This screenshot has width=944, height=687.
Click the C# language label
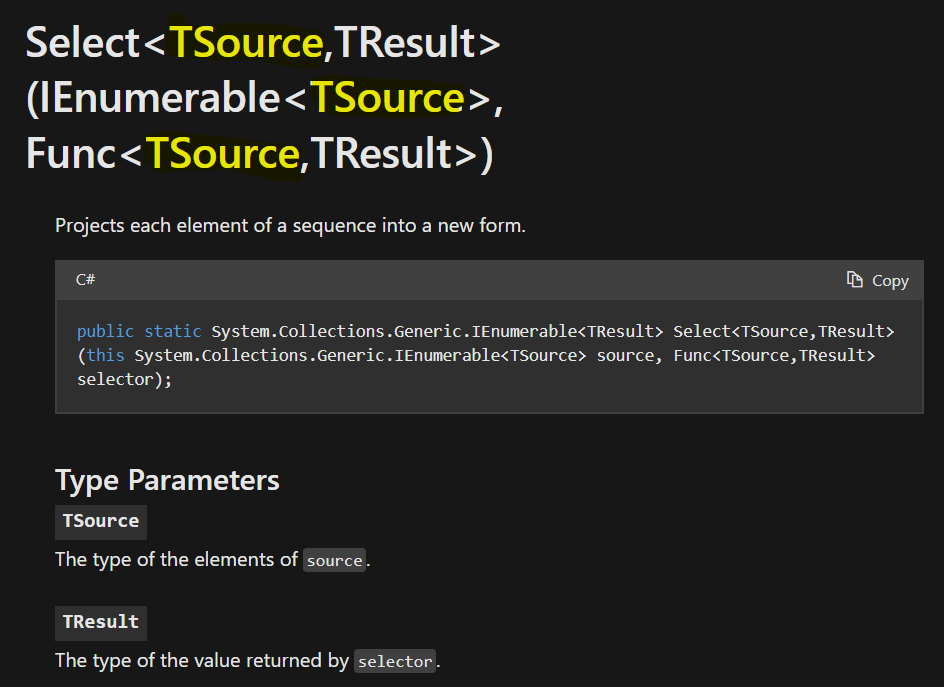click(x=86, y=280)
